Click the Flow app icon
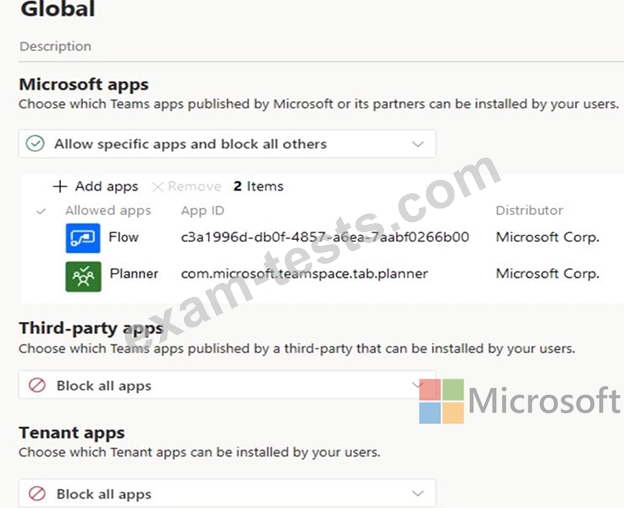Screen dimensions: 624x508 click(x=83, y=238)
